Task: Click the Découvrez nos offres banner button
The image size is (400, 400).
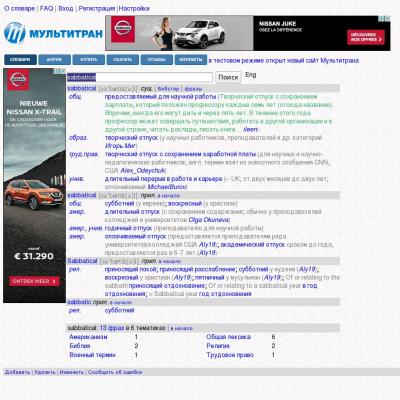Action: tap(366, 37)
